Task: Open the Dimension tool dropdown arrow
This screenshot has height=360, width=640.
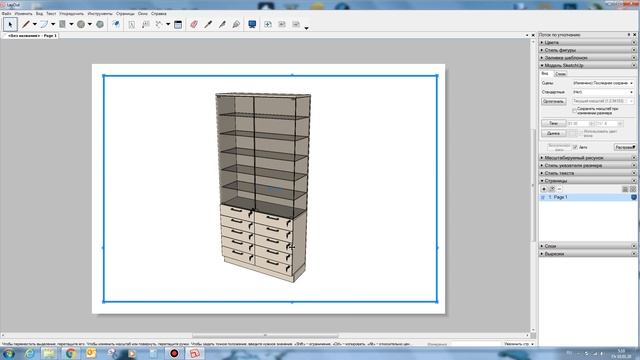Action: coord(168,24)
